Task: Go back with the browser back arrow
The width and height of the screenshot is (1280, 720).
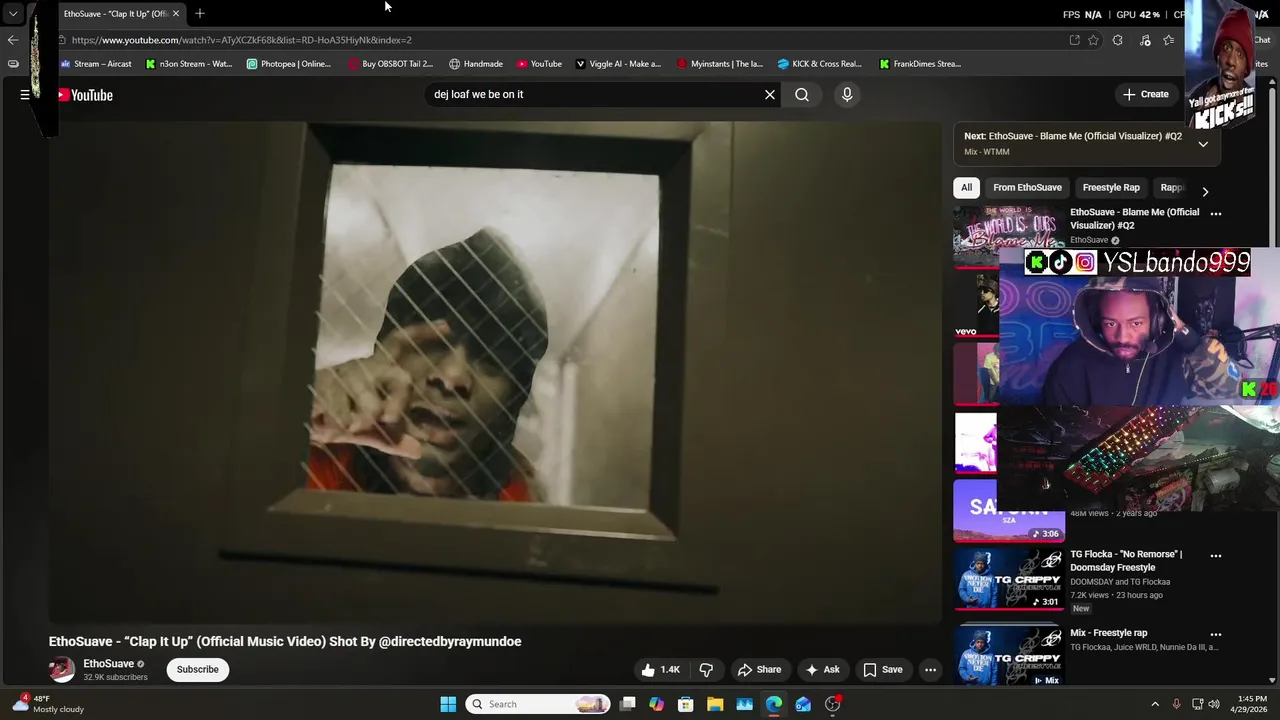Action: [12, 40]
